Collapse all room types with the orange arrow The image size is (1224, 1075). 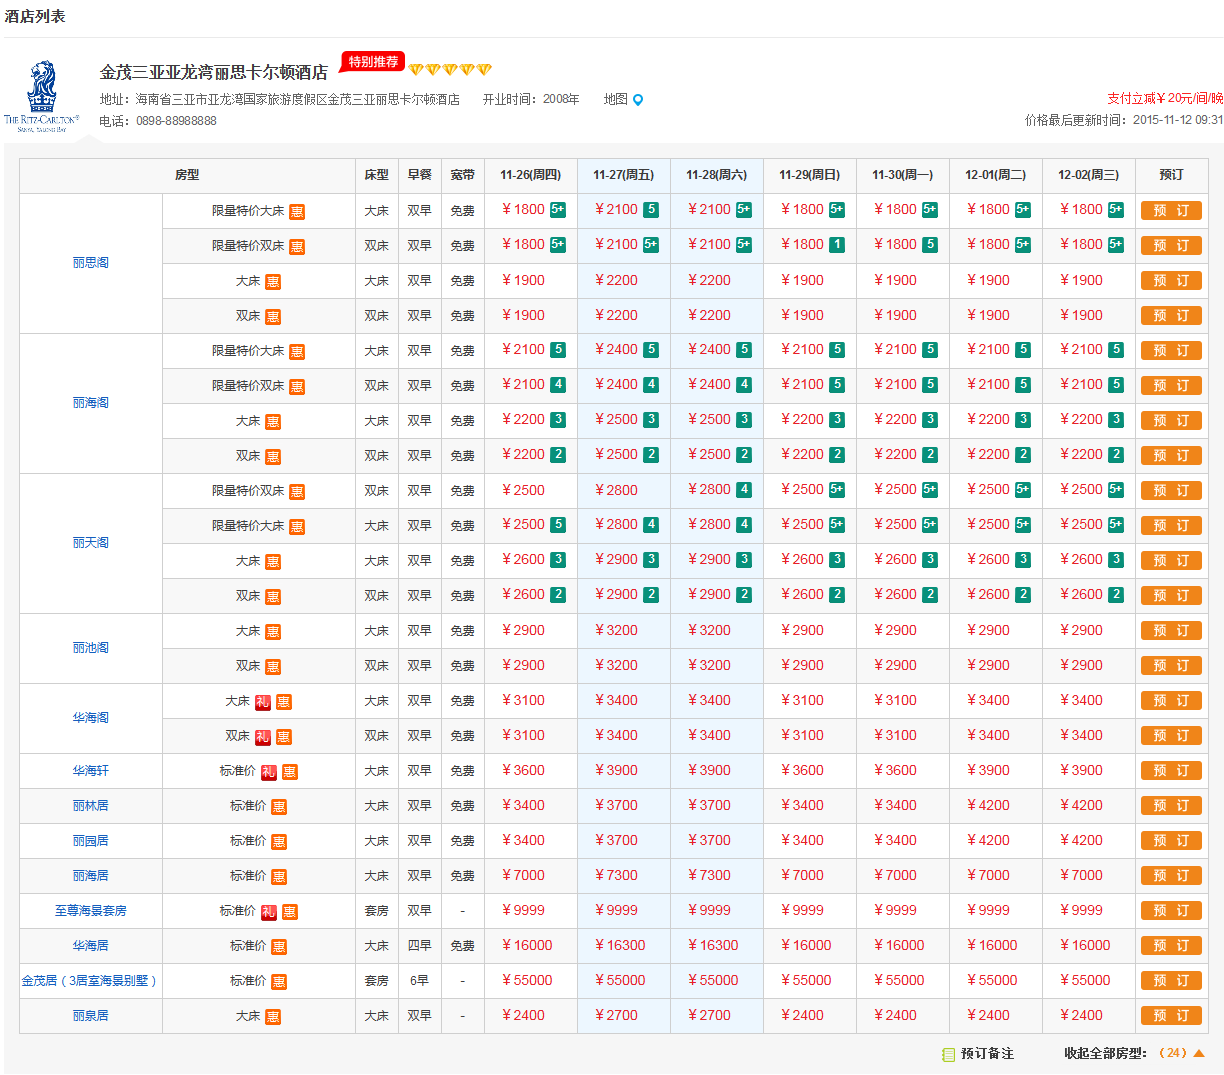coord(1199,1053)
